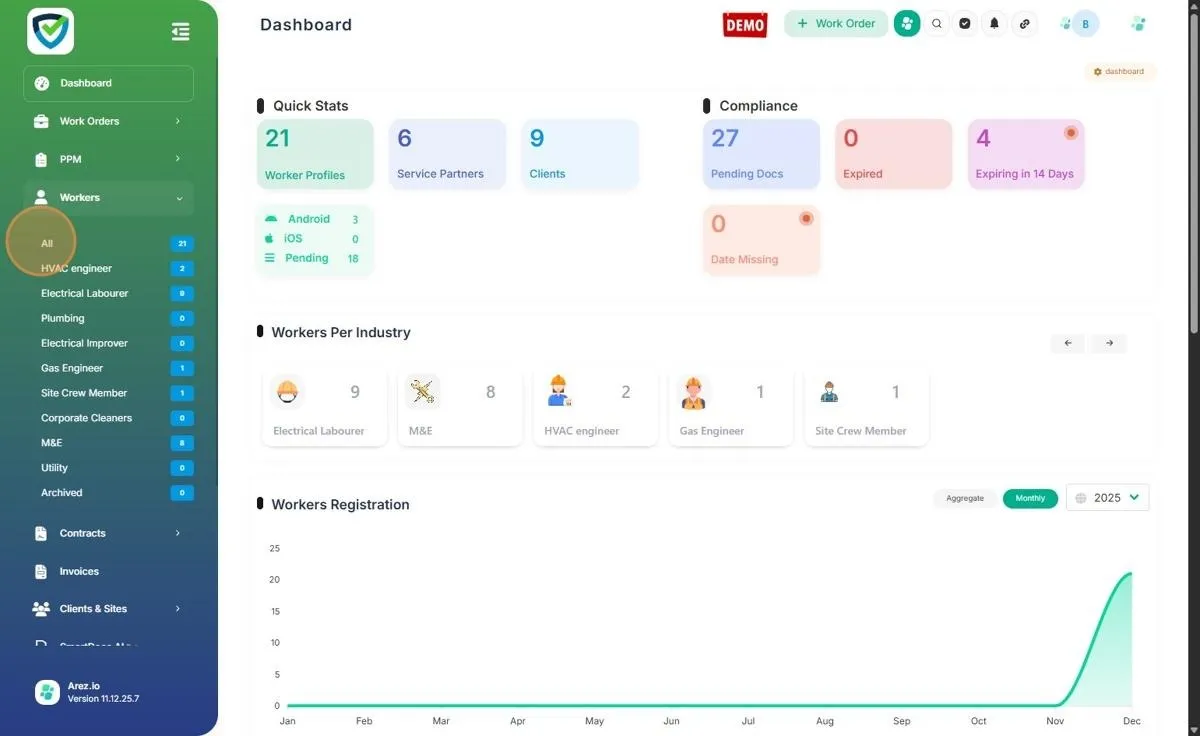Collapse the sidebar using the menu-fold icon
Viewport: 1200px width, 736px height.
(x=181, y=32)
